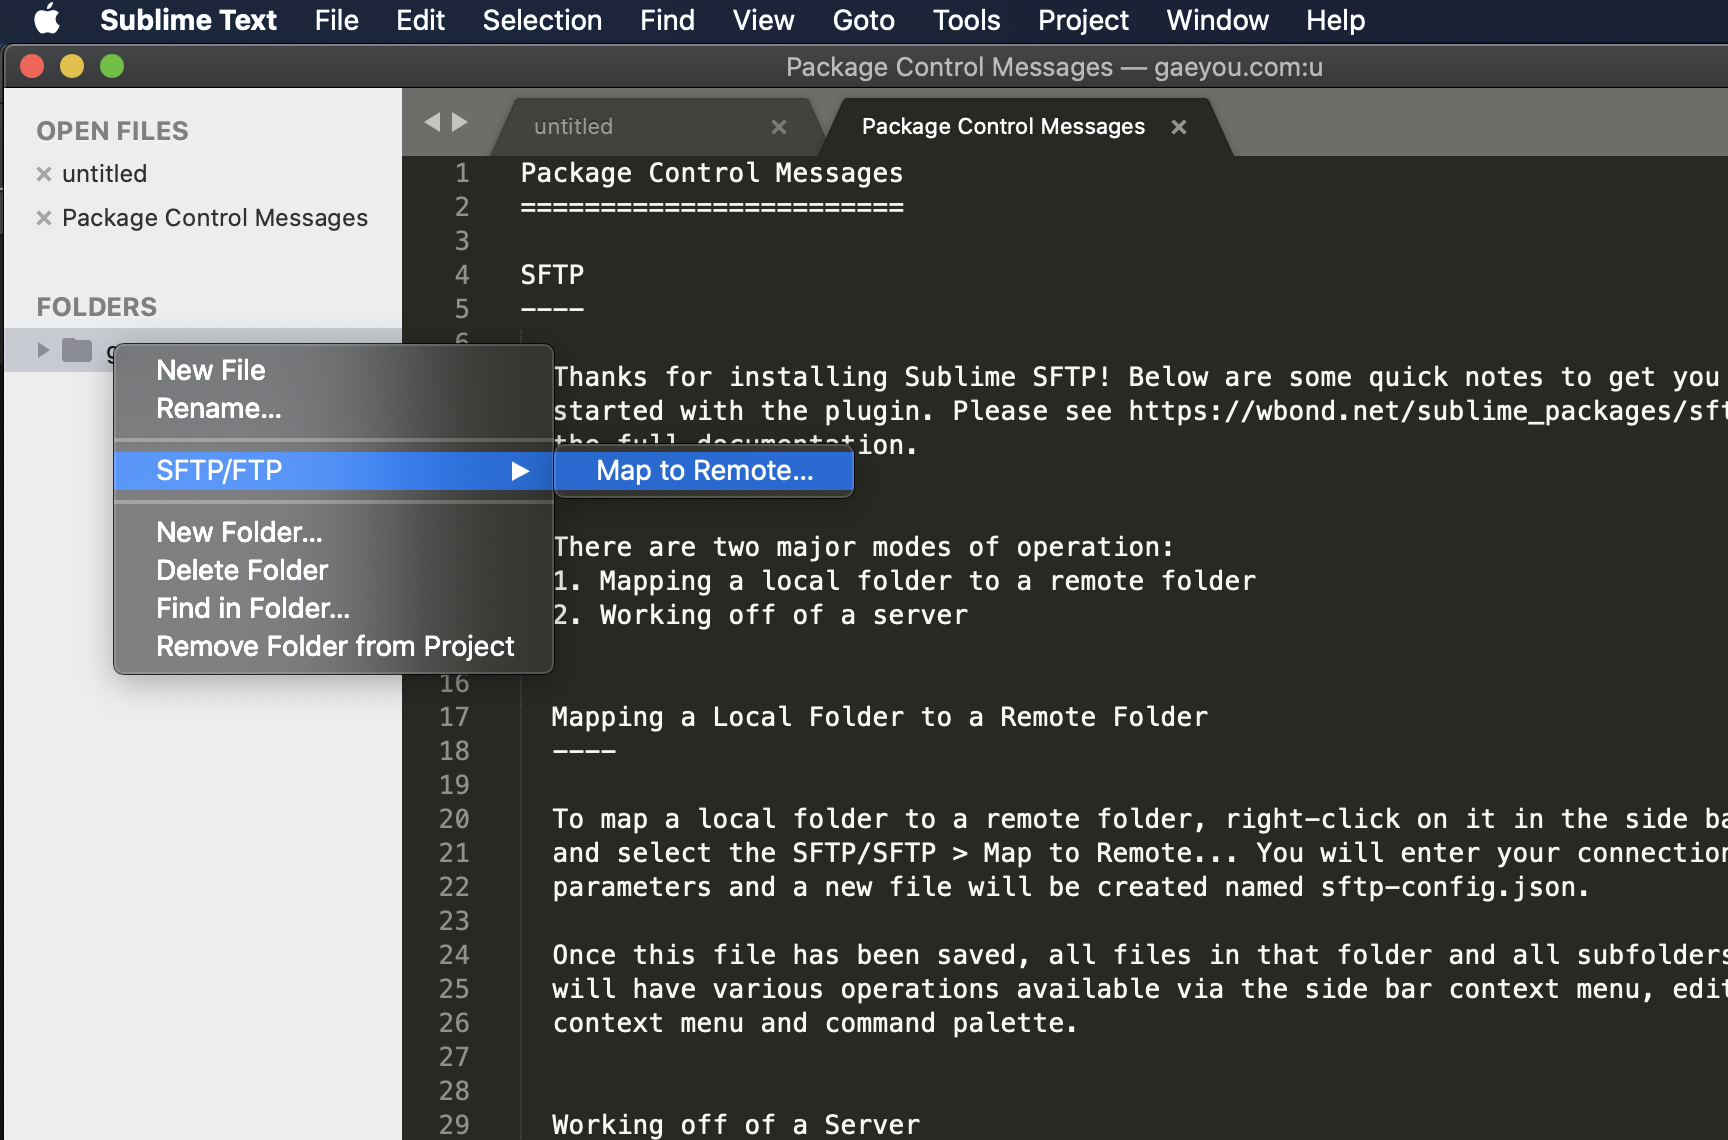Viewport: 1728px width, 1140px height.
Task: Click line number 1 in gutter
Action: point(462,173)
